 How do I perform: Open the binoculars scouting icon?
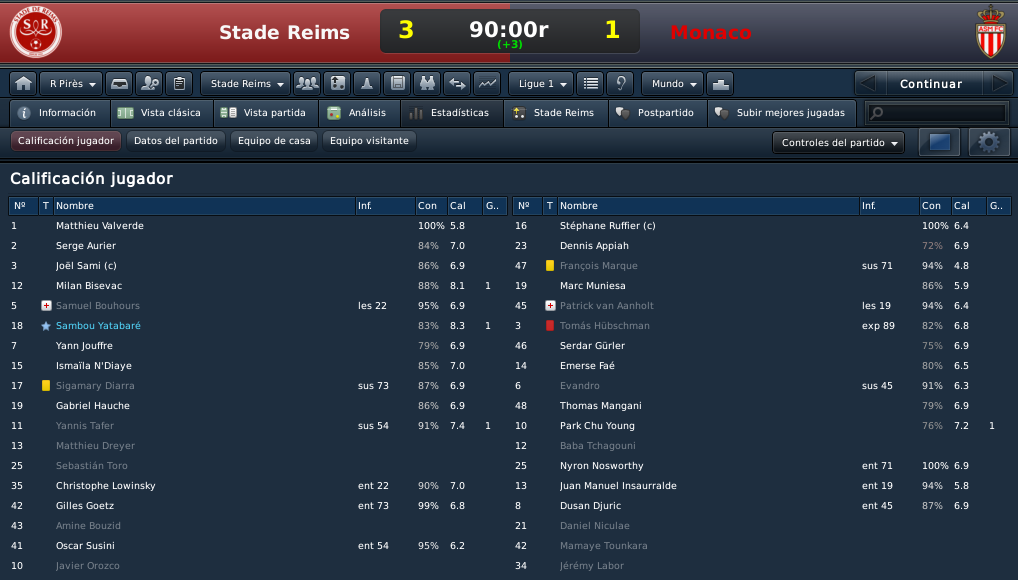tap(427, 84)
